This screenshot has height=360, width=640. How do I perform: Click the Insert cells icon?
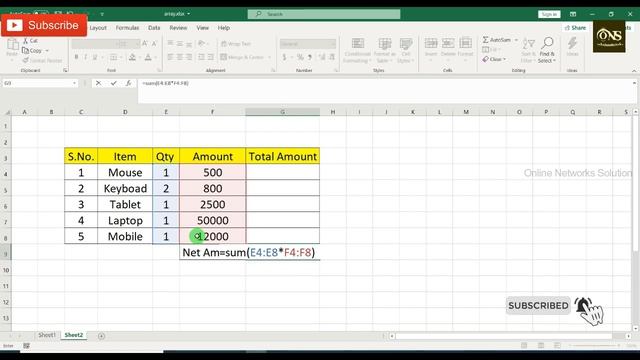pyautogui.click(x=431, y=43)
